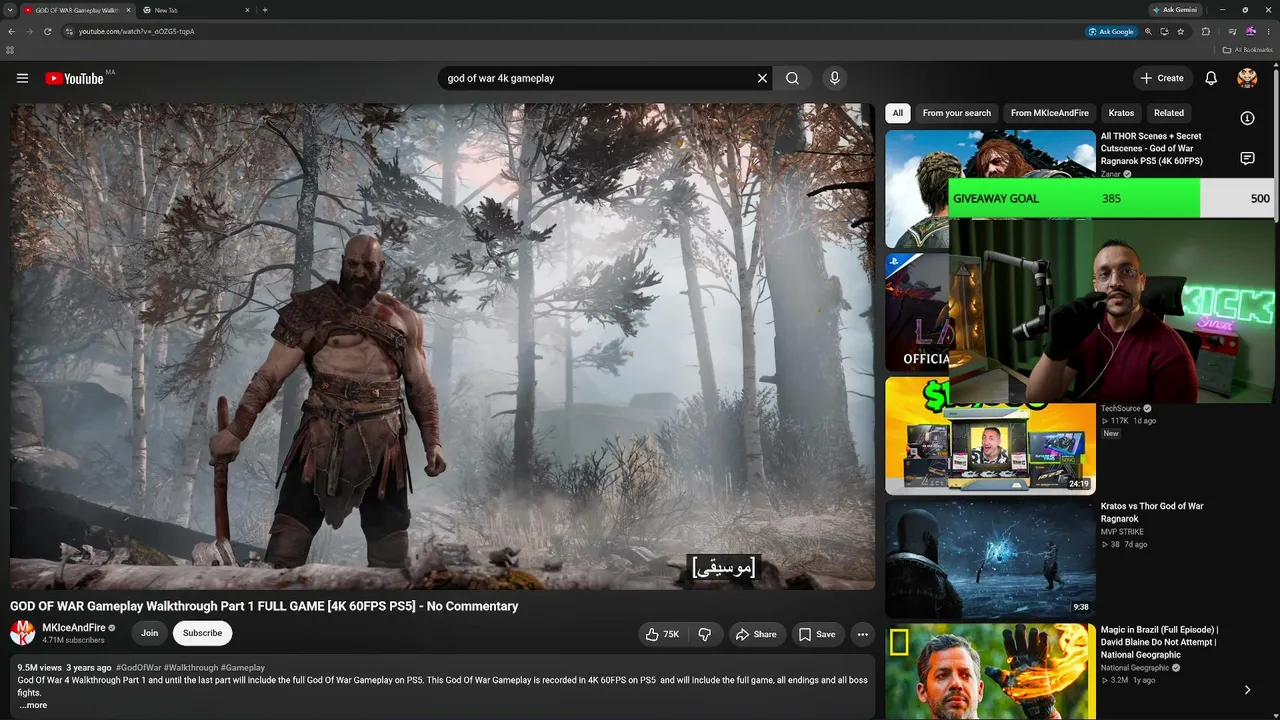Open Chrome profile avatar in toolbar
The height and width of the screenshot is (720, 1280).
tap(1250, 31)
